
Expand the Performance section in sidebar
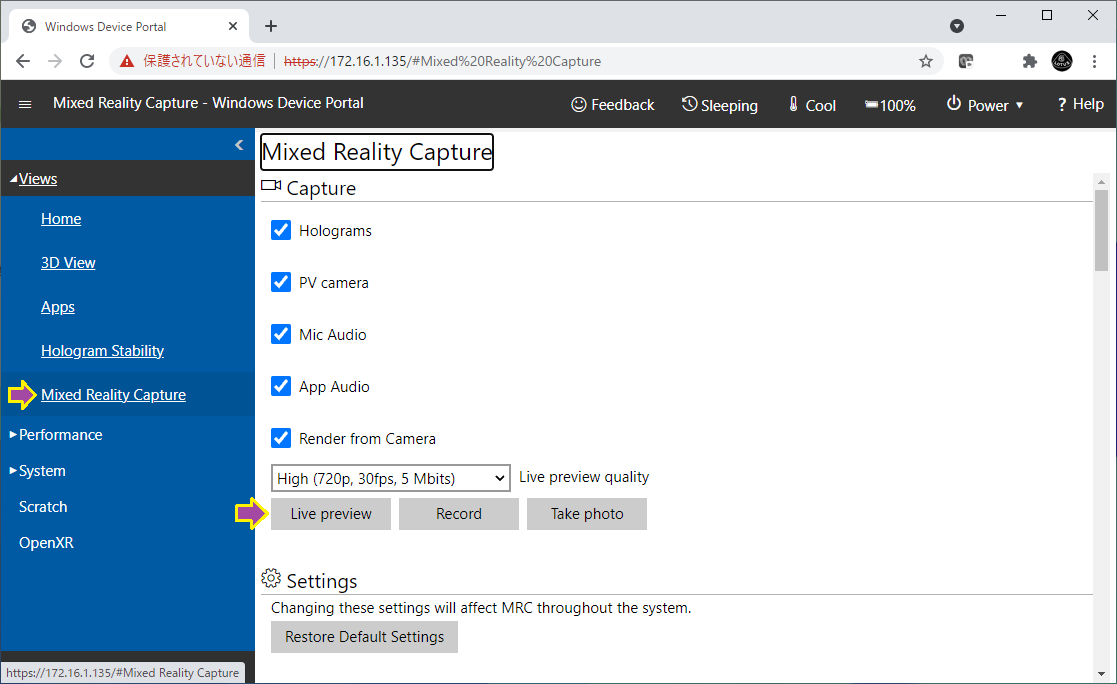point(60,435)
